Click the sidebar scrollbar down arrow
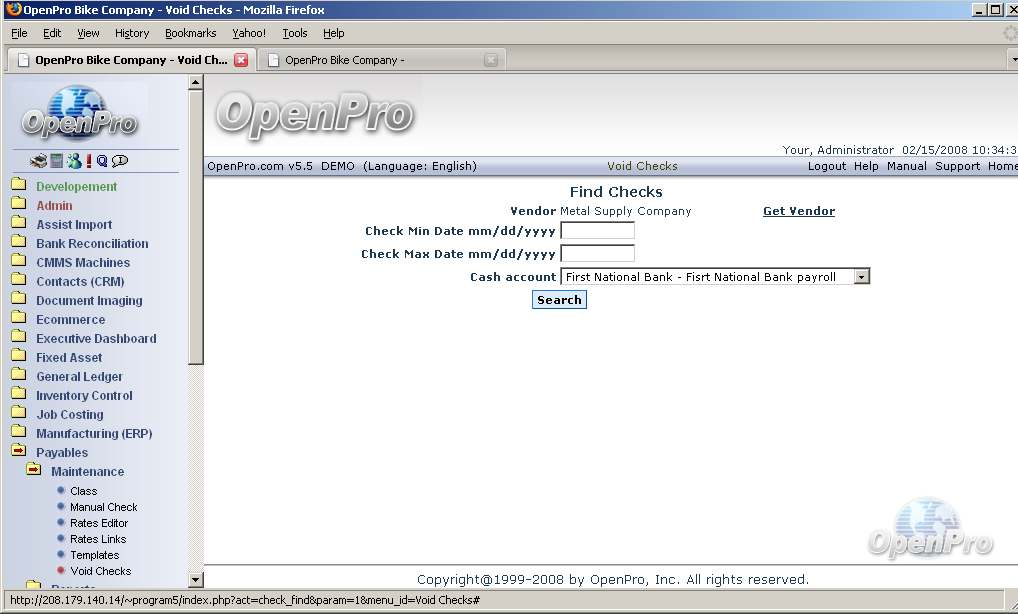 click(x=195, y=580)
